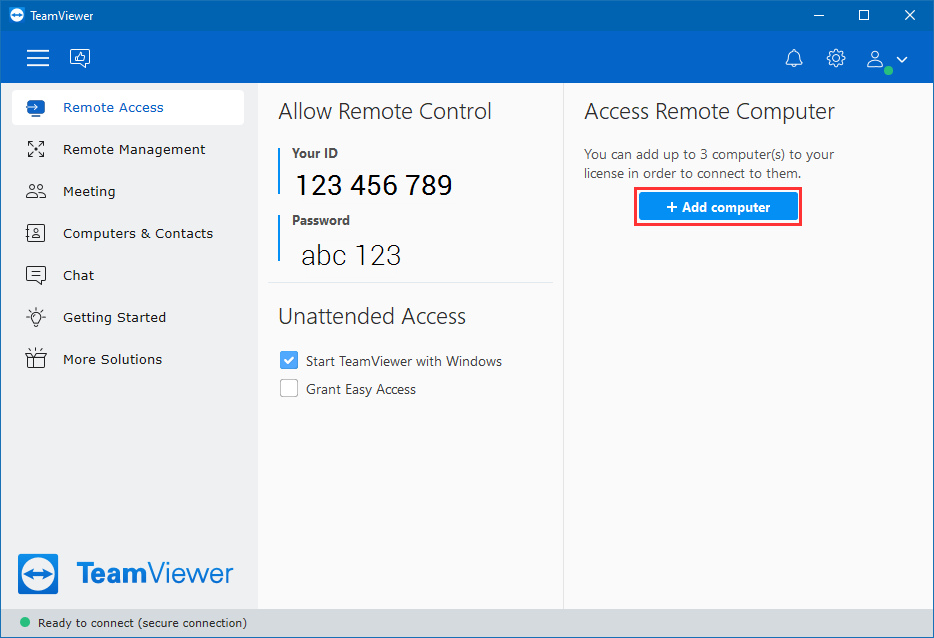Screen dimensions: 934x638
Task: Expand the account dropdown chevron
Action: click(902, 60)
